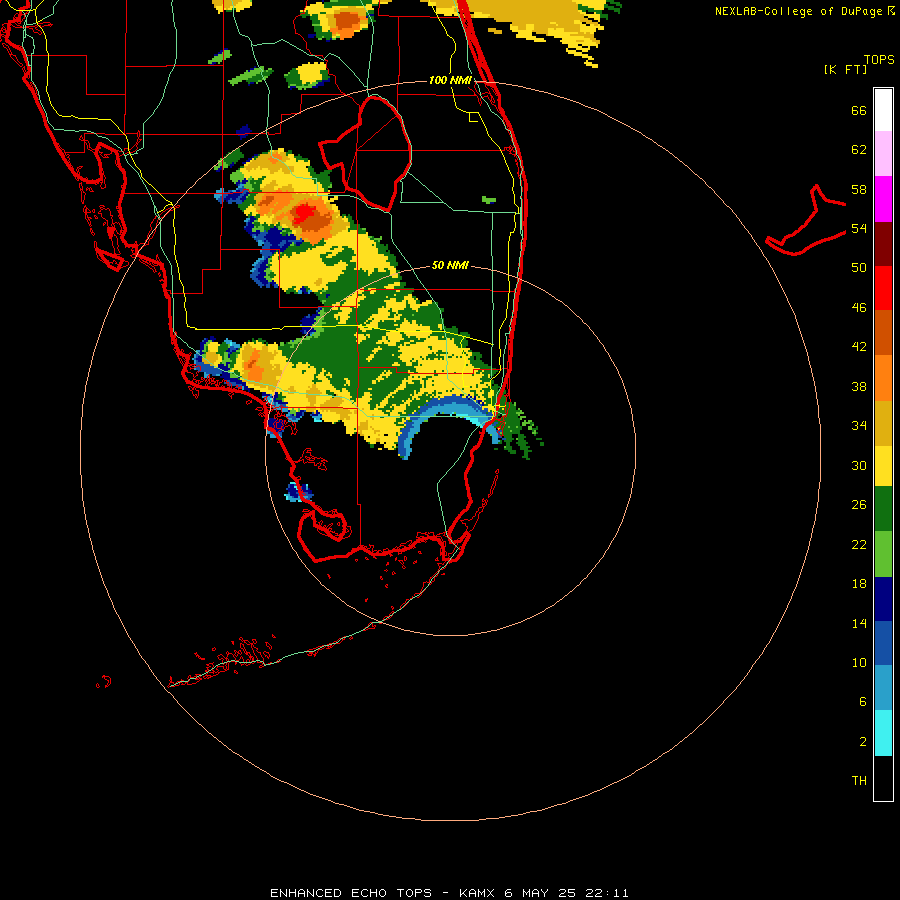The height and width of the screenshot is (900, 900).
Task: Click the legend value 34
Action: click(x=859, y=425)
